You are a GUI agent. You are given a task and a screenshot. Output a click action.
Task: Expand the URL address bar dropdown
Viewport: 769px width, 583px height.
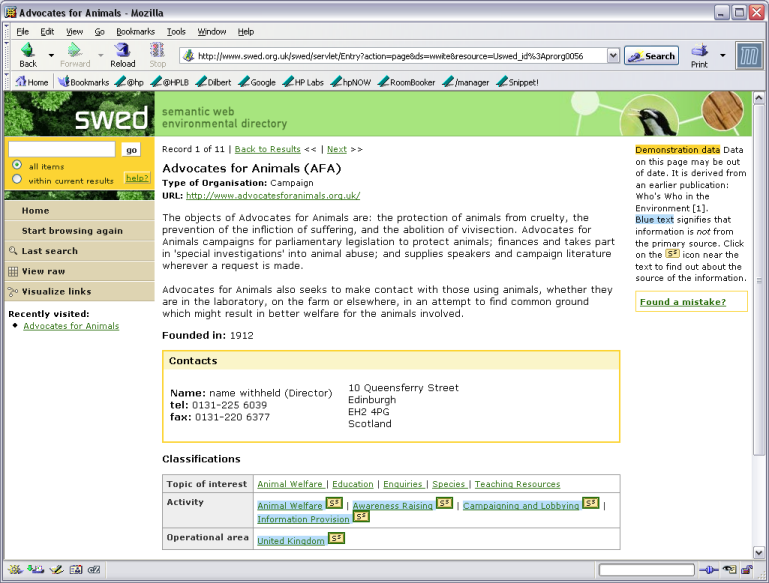click(613, 56)
